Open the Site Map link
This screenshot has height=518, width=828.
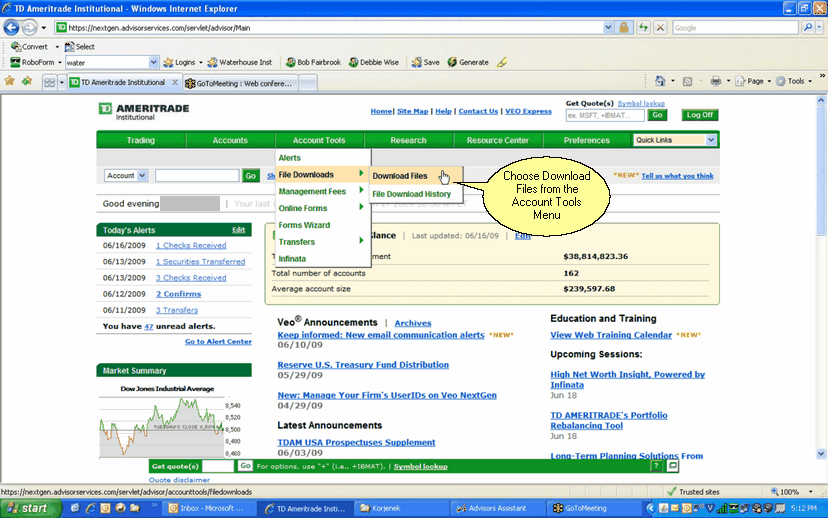pyautogui.click(x=412, y=111)
